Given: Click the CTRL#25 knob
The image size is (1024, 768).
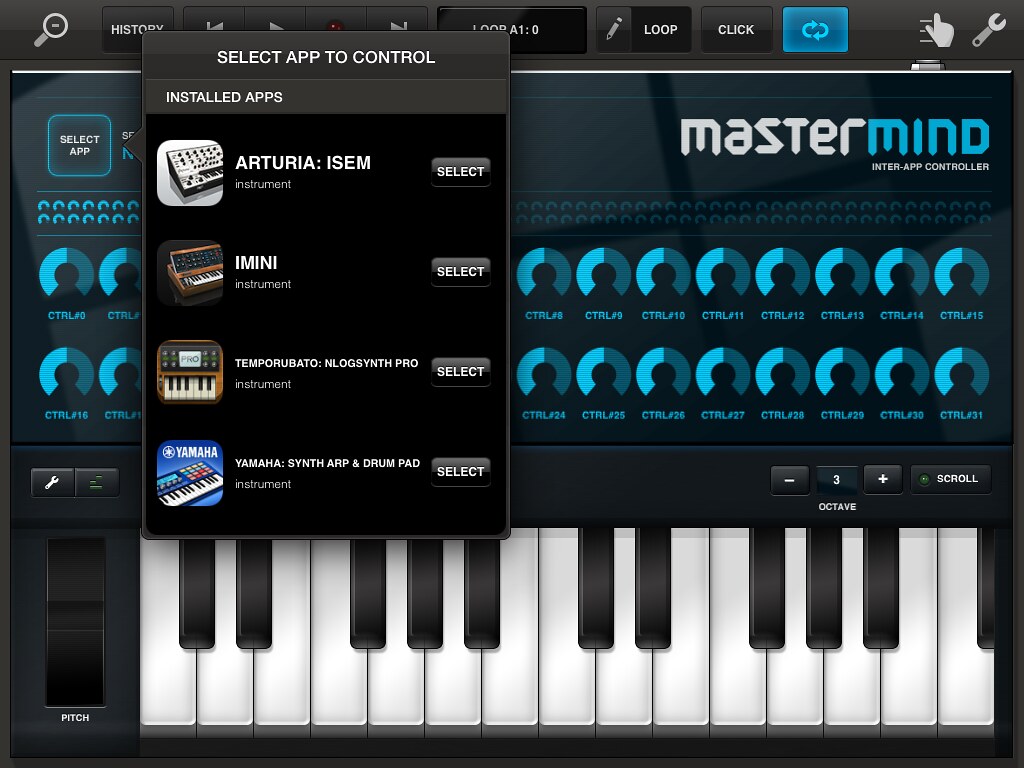Looking at the screenshot, I should click(603, 374).
